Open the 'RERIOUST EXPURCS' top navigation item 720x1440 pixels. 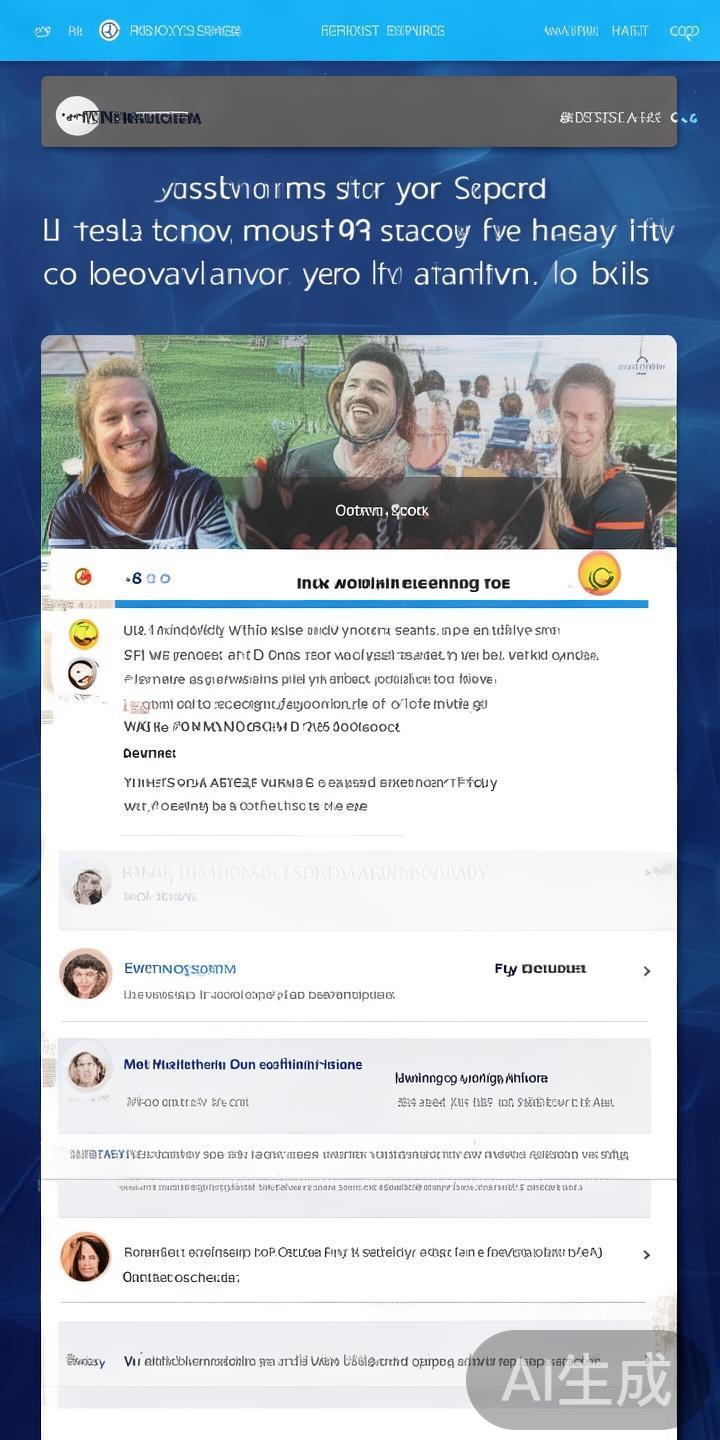pyautogui.click(x=382, y=31)
